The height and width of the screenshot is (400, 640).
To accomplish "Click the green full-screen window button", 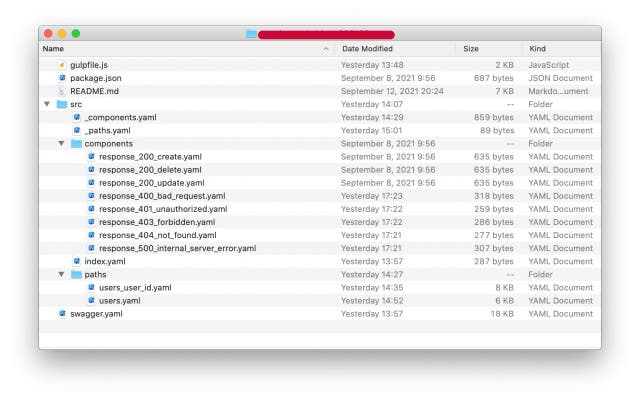I will pos(76,34).
